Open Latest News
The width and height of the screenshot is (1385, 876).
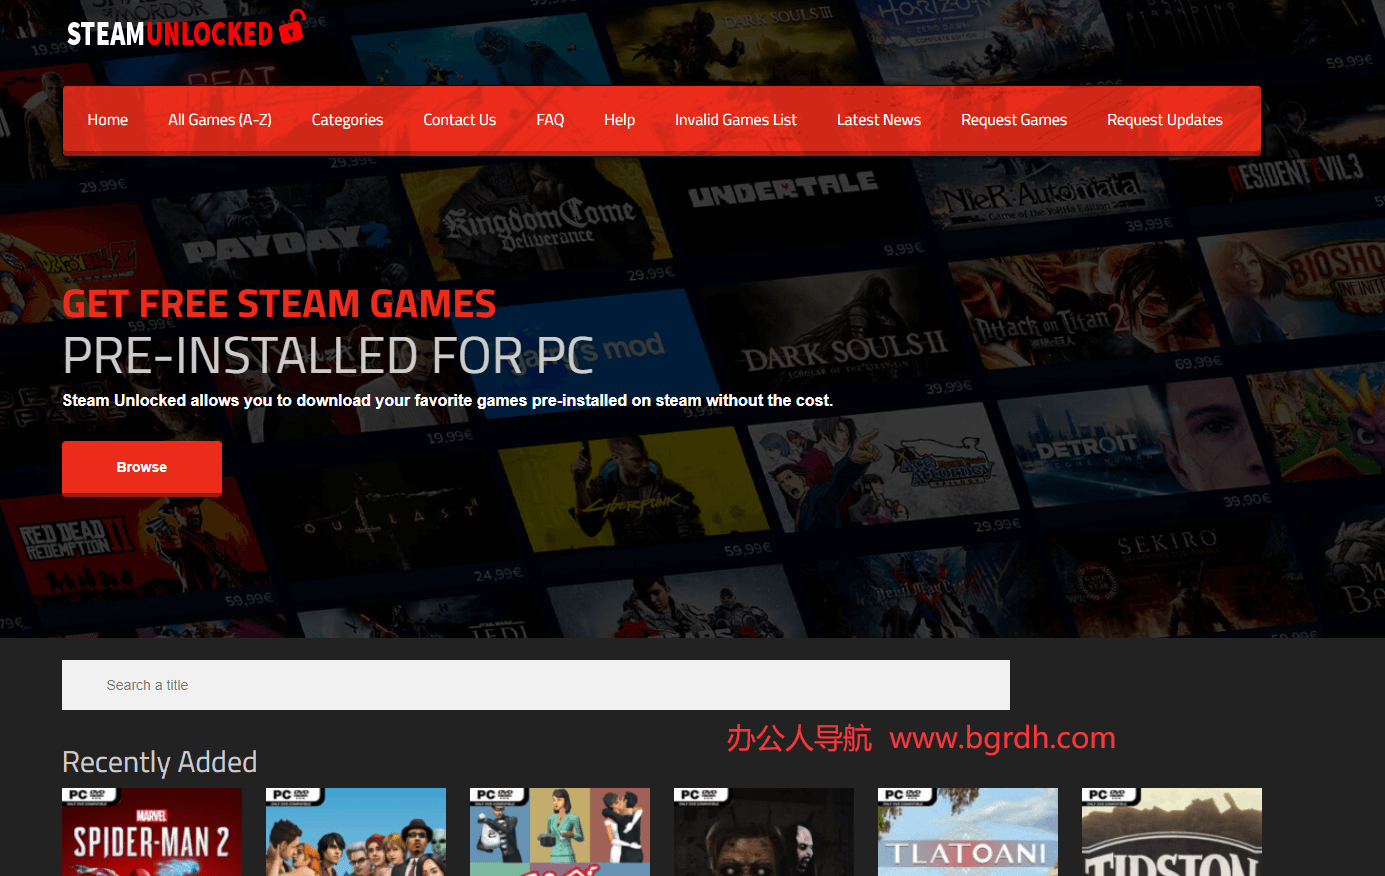[878, 119]
